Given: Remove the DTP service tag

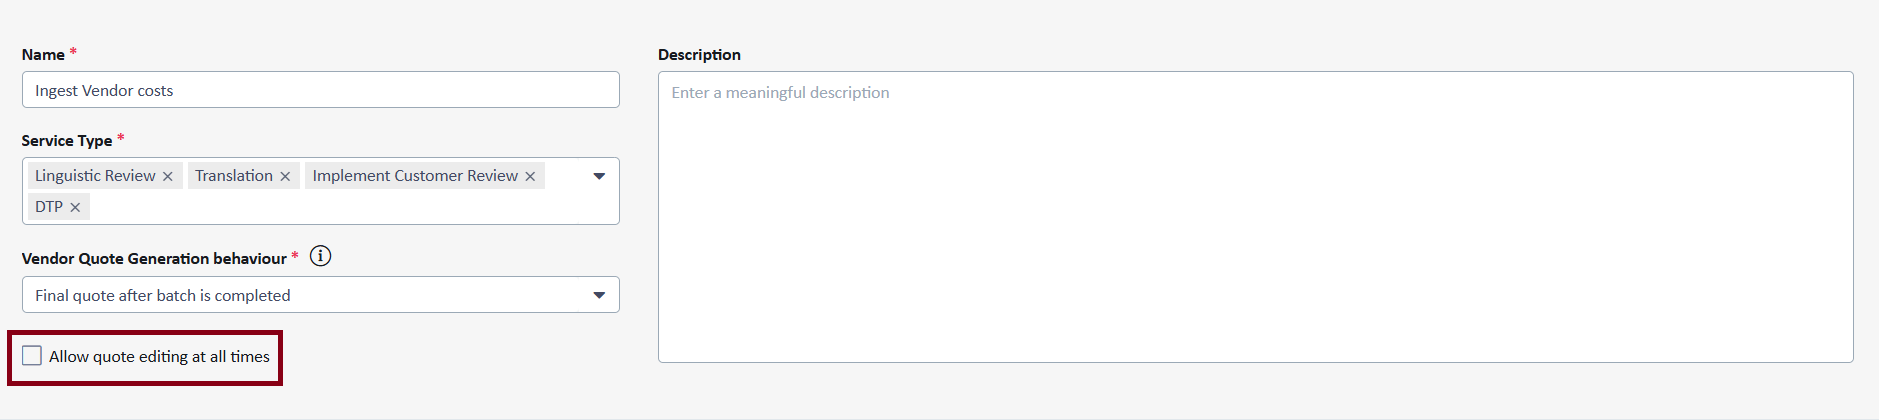Looking at the screenshot, I should [75, 208].
